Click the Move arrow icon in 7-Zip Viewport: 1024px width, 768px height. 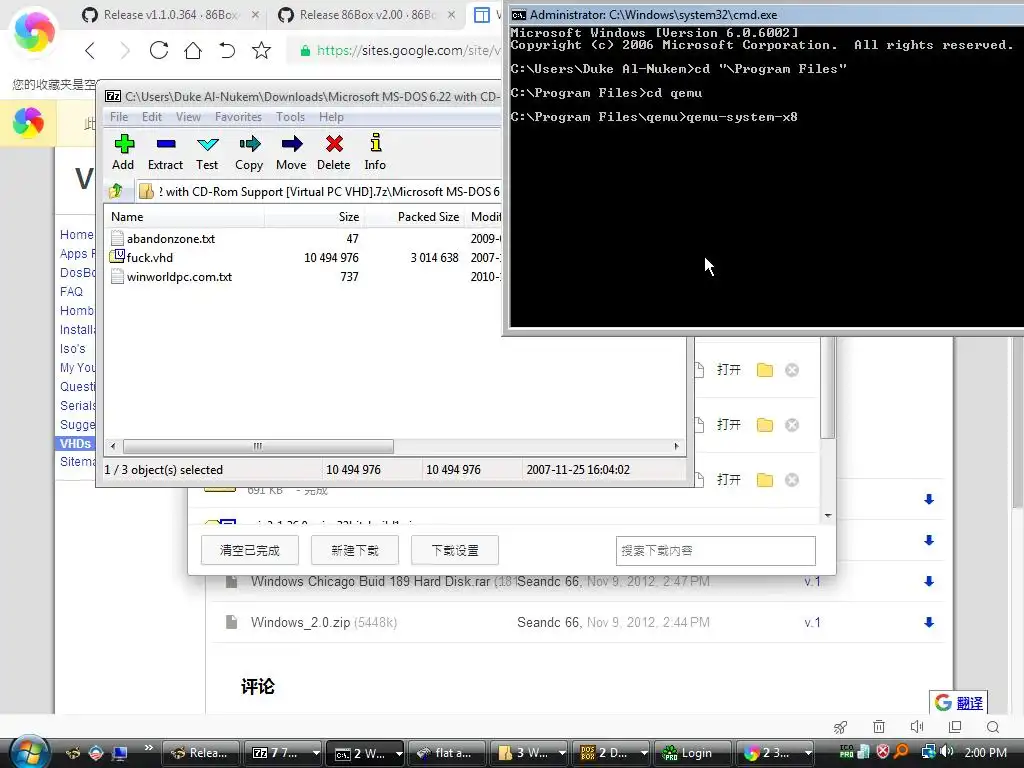coord(291,152)
